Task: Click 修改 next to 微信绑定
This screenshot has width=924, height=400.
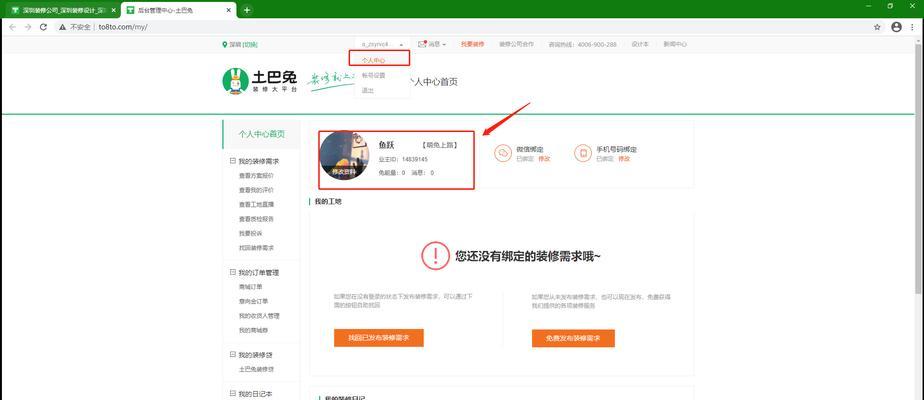Action: pyautogui.click(x=544, y=158)
